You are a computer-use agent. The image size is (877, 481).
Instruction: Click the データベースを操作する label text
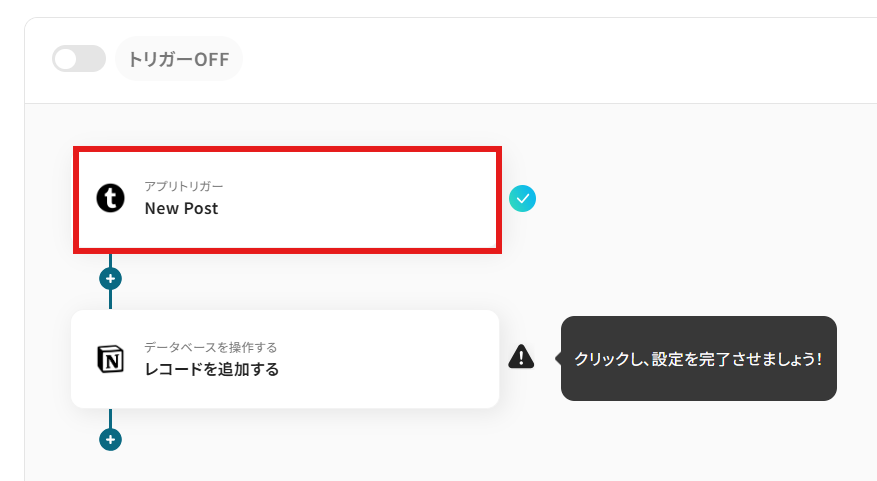210,347
